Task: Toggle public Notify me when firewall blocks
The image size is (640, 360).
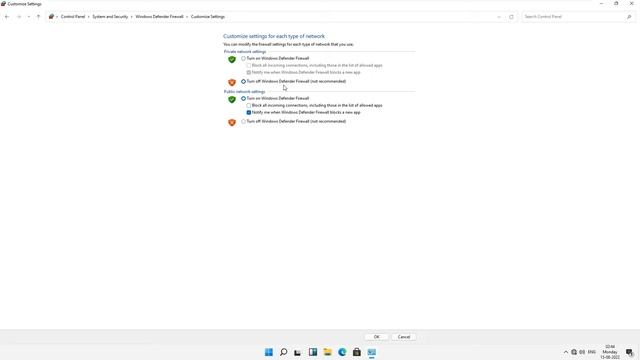Action: [249, 112]
